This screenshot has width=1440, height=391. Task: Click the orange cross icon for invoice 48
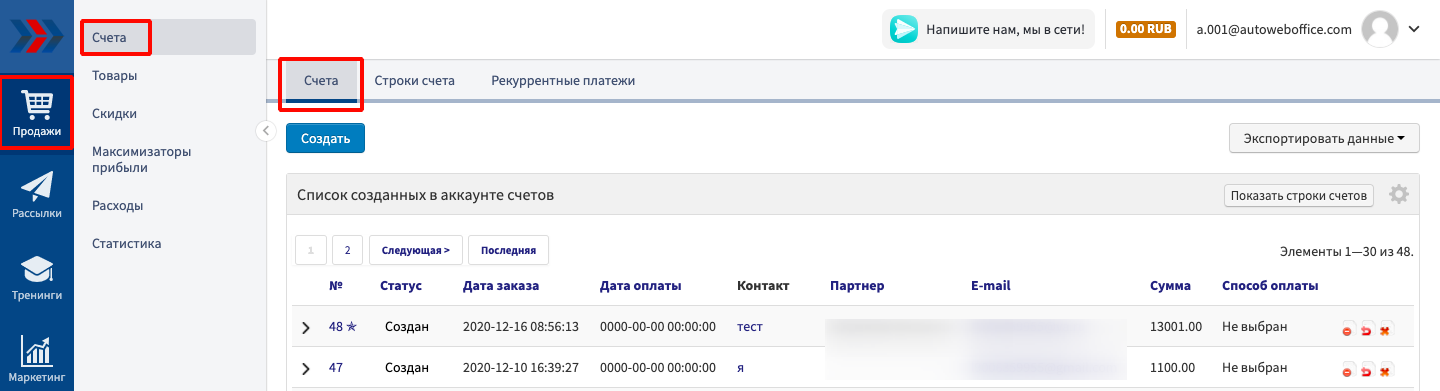1385,330
